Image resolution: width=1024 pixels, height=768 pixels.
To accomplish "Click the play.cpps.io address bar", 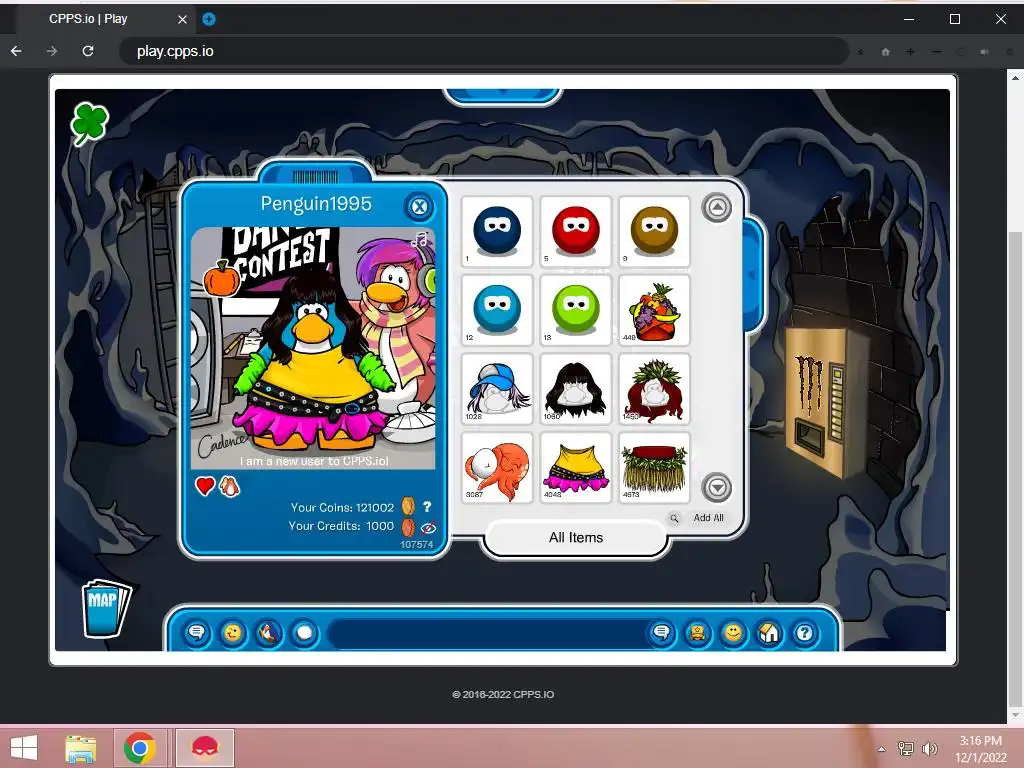I will coord(483,51).
